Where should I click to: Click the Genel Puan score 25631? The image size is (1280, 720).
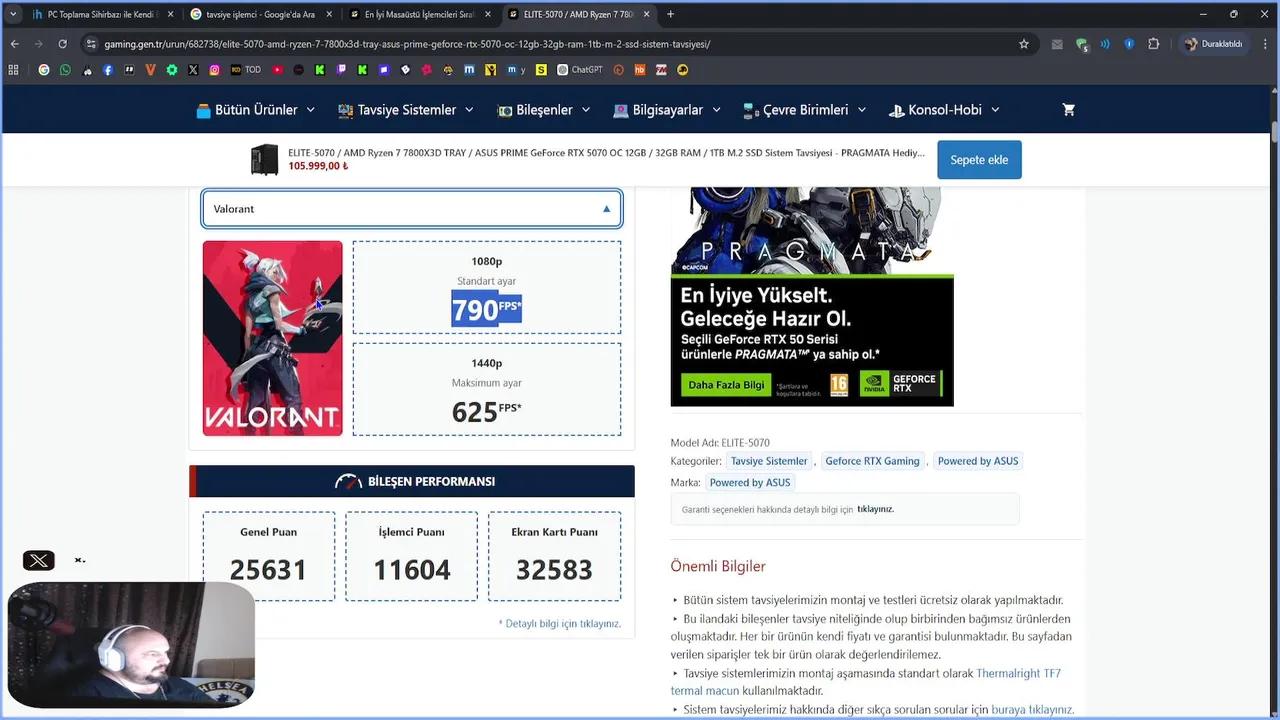[269, 570]
